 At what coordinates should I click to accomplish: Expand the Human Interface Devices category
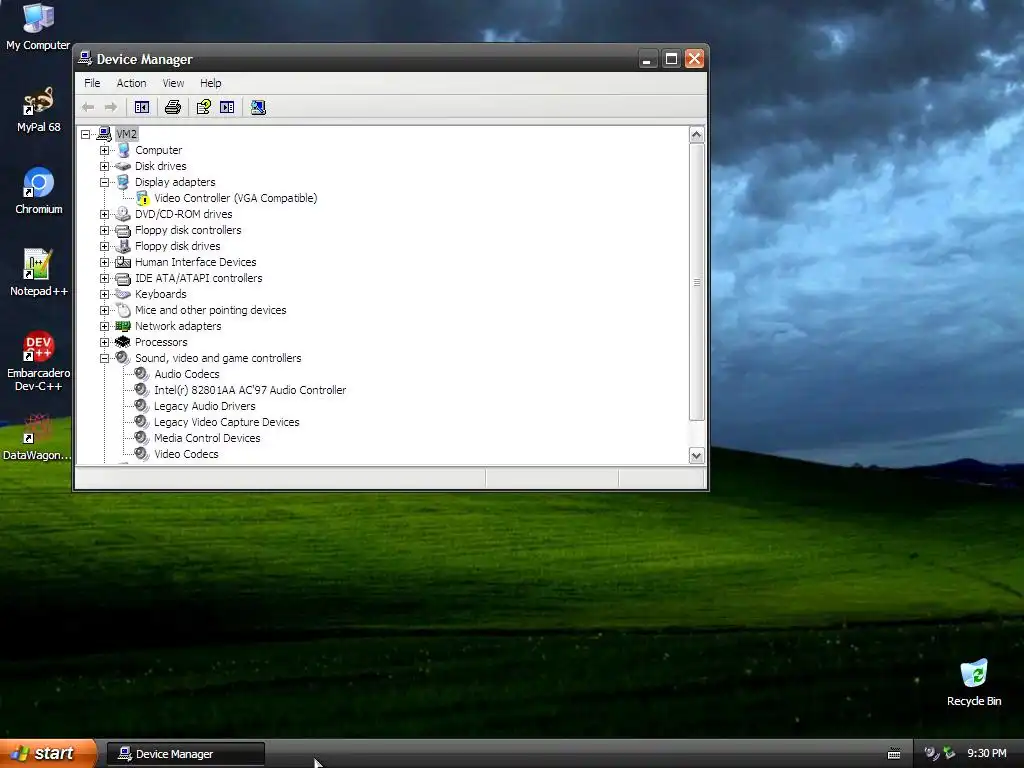point(104,263)
